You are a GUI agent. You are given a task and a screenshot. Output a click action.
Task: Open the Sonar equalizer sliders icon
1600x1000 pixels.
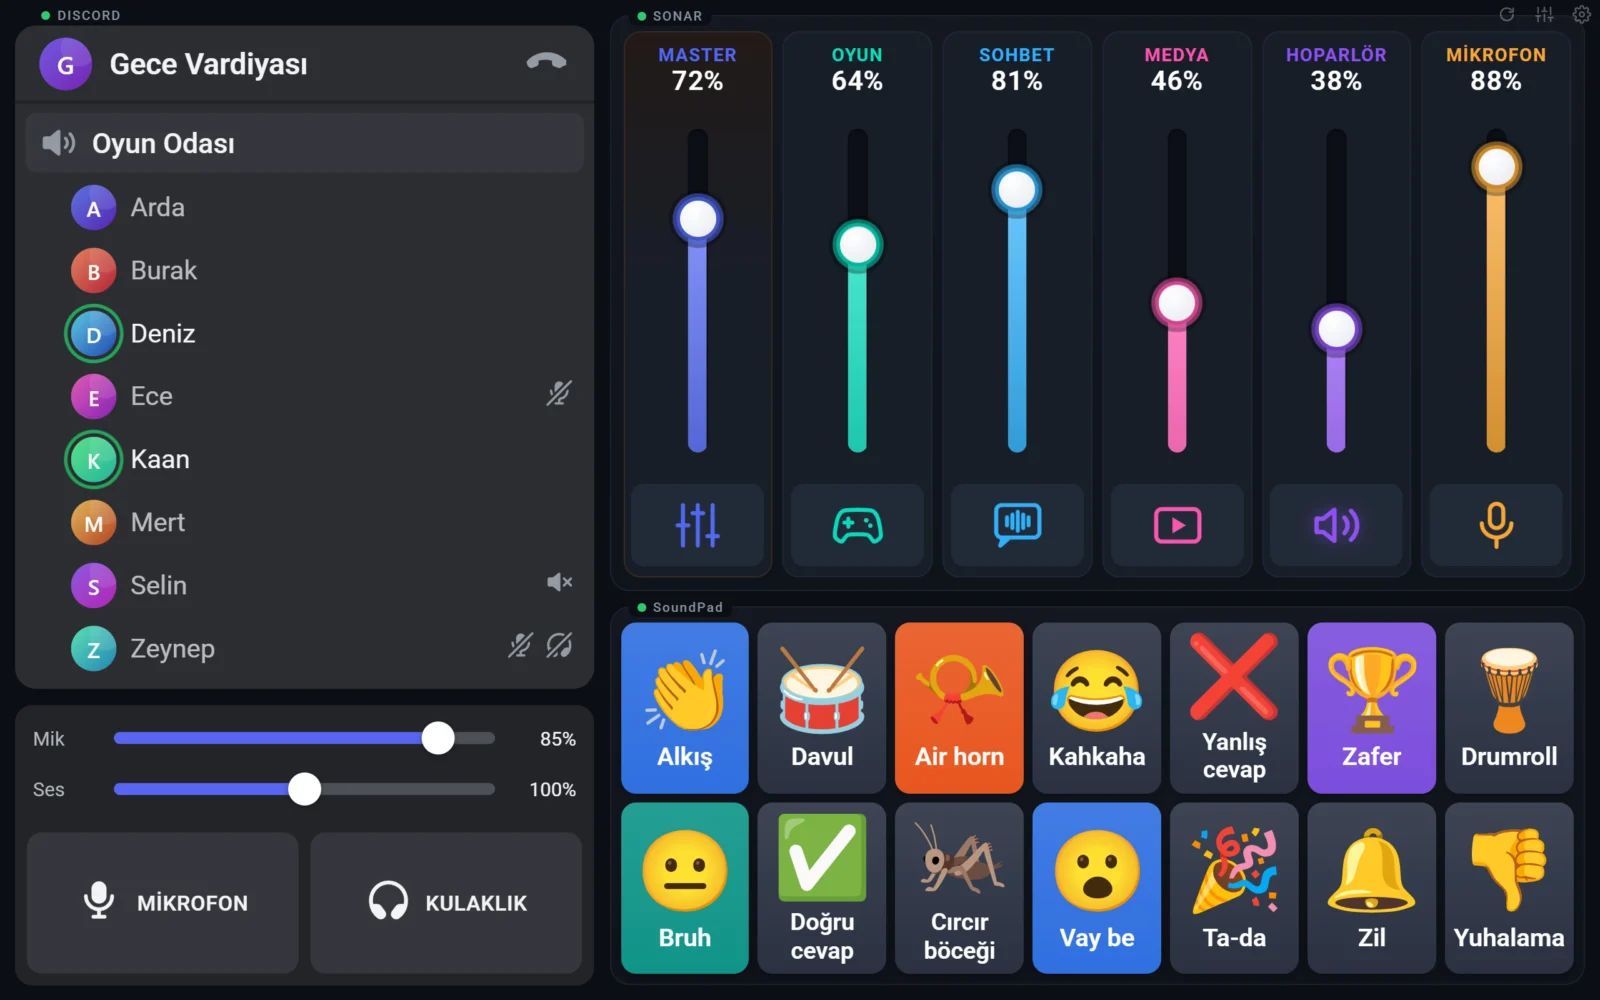pos(1544,15)
